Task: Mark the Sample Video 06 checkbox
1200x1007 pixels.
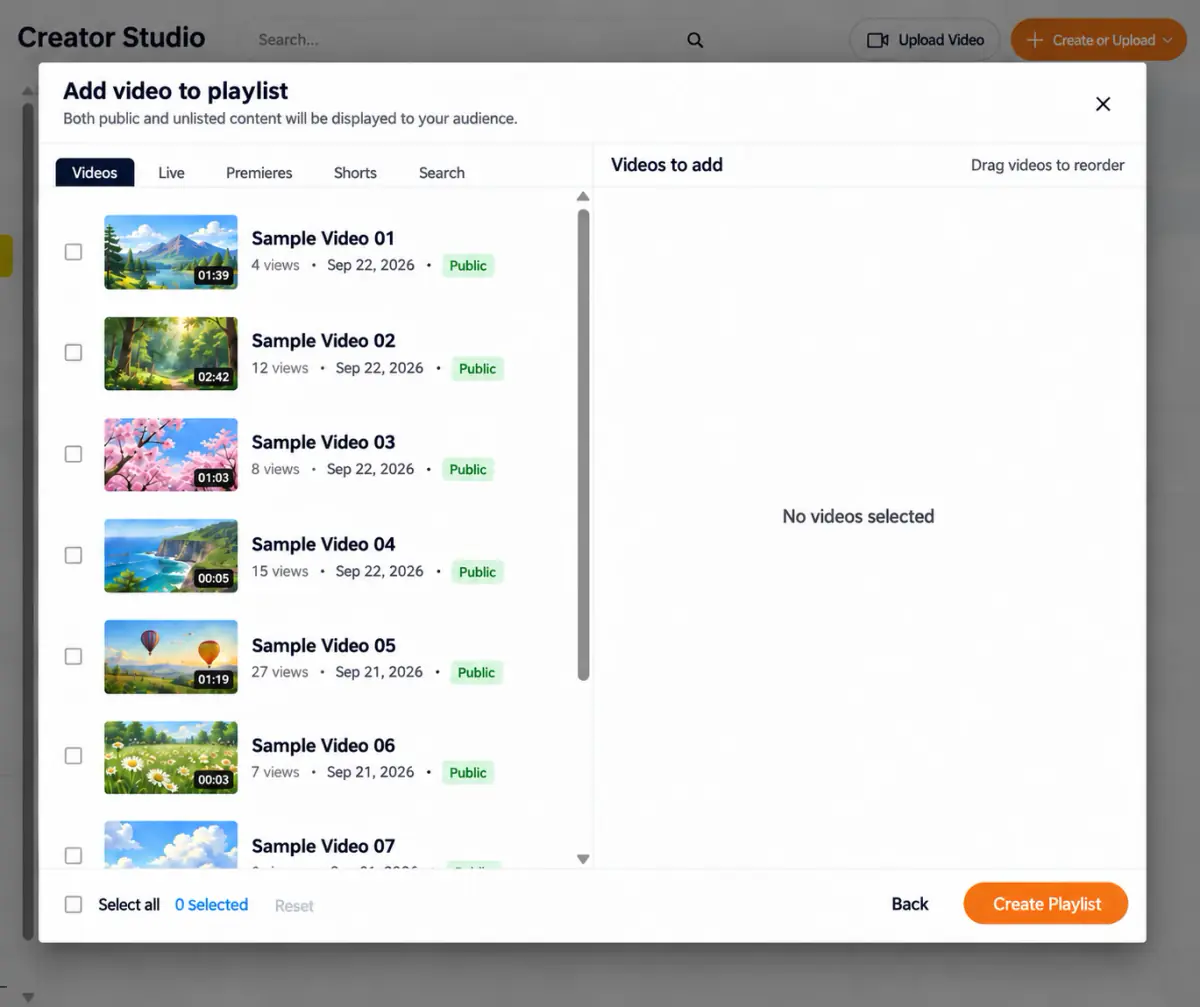Action: (73, 756)
